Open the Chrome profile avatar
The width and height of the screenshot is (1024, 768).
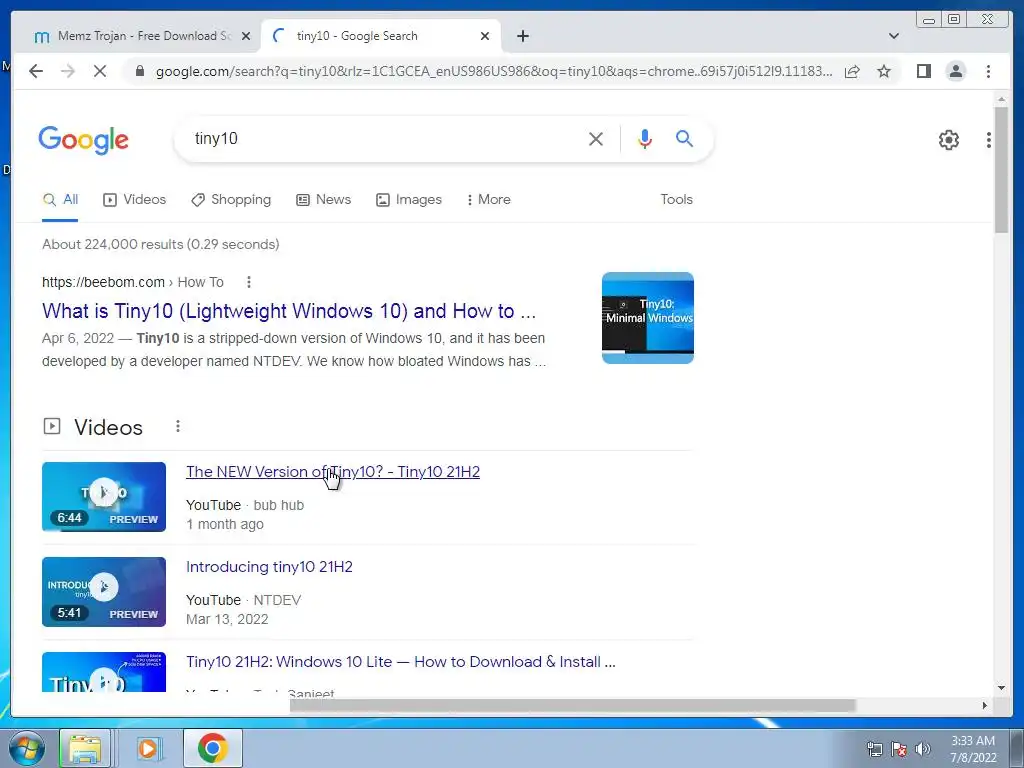click(955, 71)
